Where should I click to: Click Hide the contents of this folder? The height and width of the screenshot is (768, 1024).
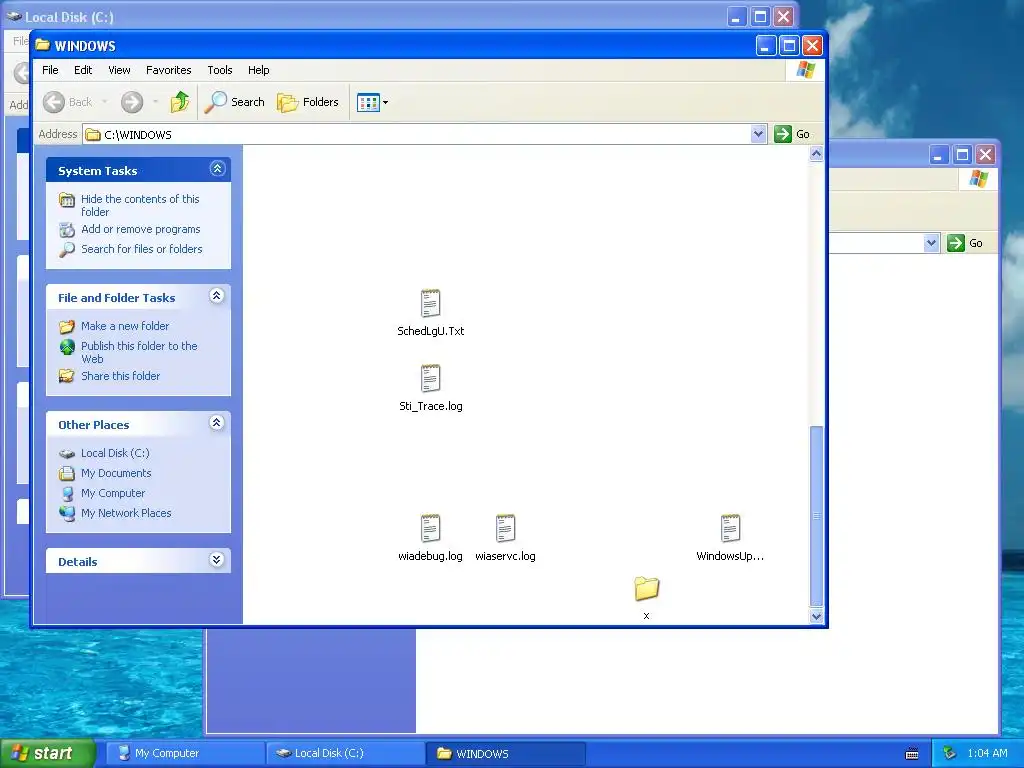pos(140,205)
